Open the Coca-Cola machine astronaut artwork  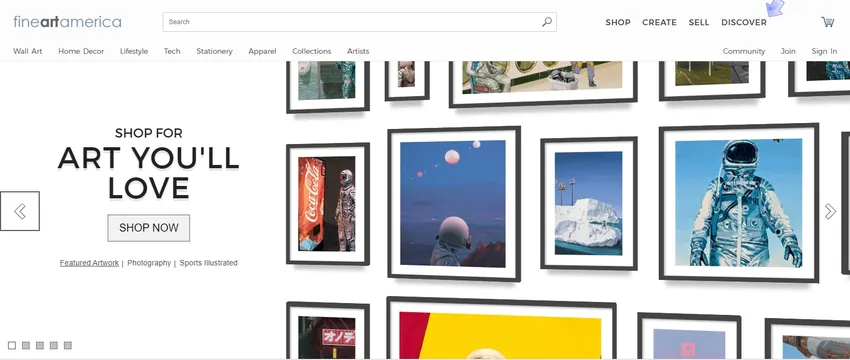pos(327,204)
